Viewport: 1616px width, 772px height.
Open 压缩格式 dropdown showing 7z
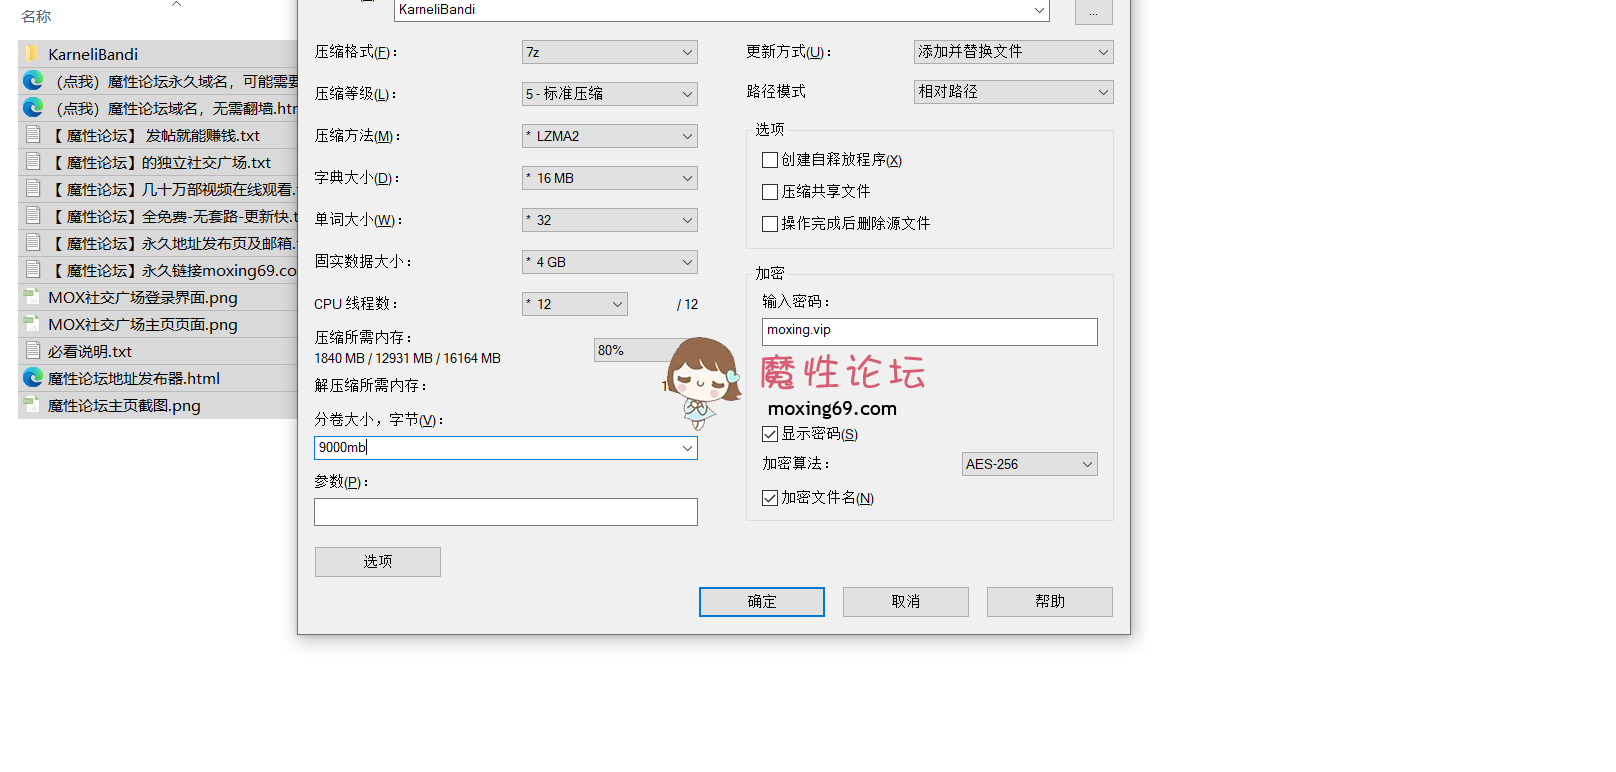coord(609,52)
